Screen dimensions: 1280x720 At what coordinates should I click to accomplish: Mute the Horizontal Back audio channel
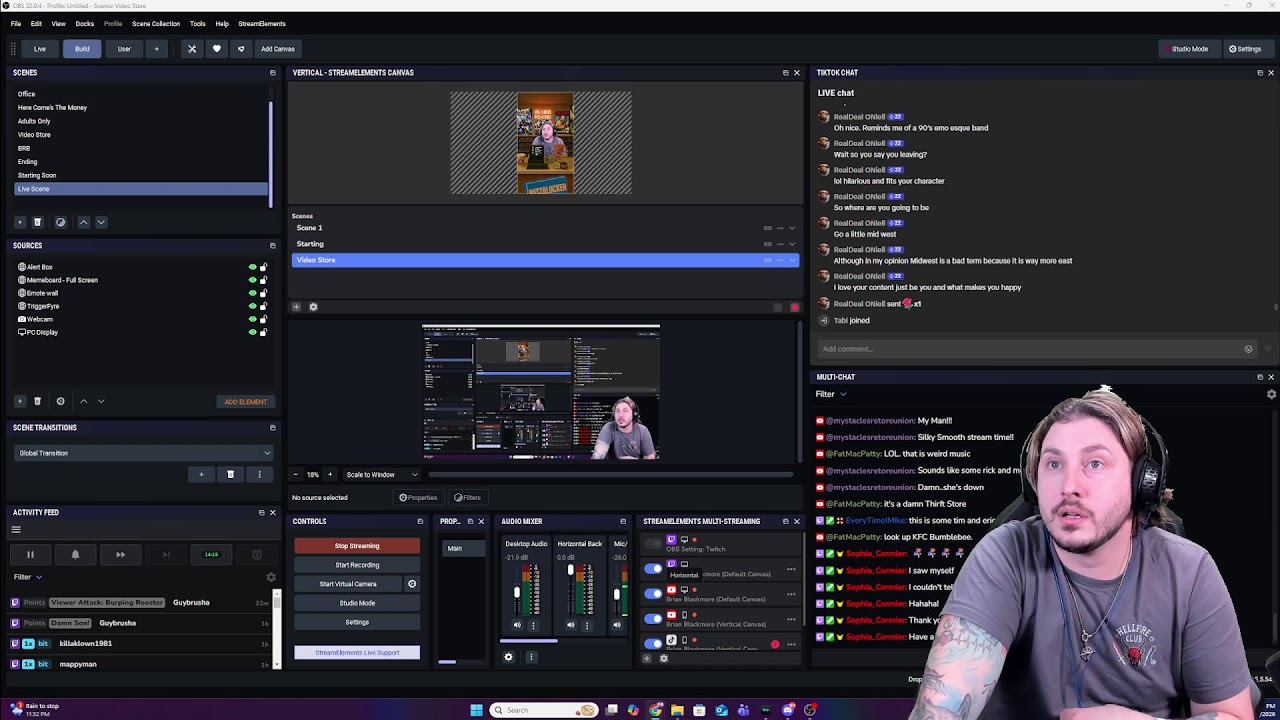coord(571,625)
